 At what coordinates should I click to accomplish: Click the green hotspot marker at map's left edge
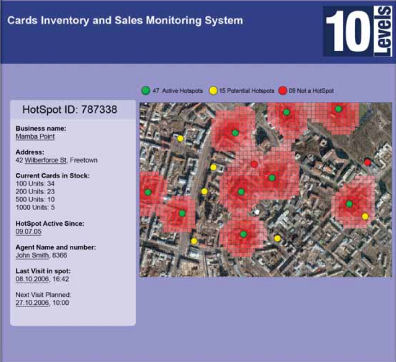148,192
